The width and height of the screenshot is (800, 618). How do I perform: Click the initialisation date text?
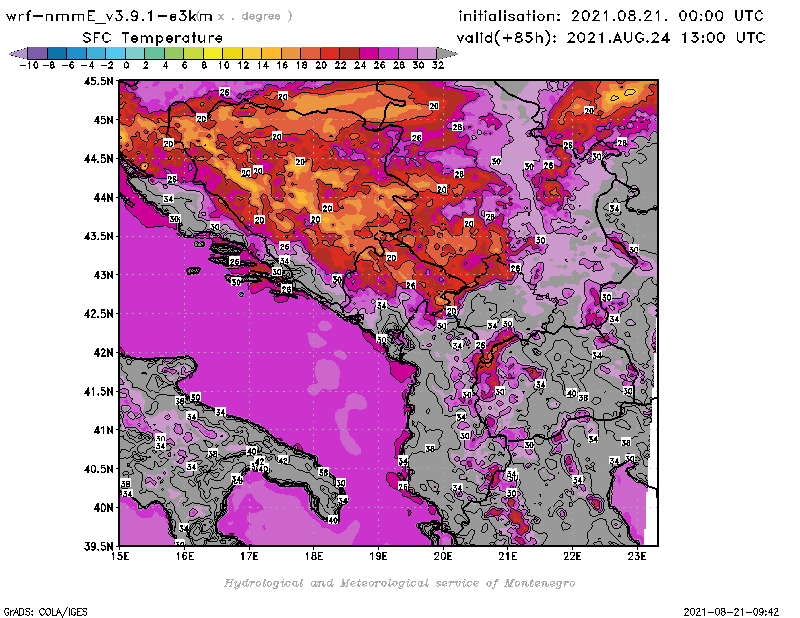pos(611,16)
